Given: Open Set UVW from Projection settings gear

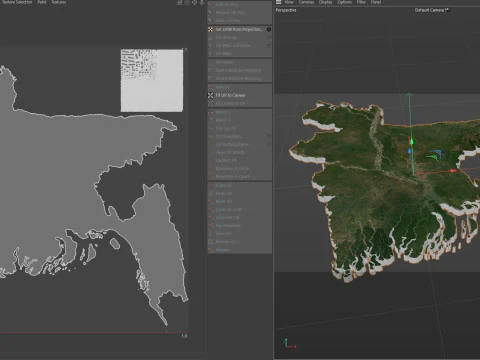Looking at the screenshot, I should tap(269, 29).
